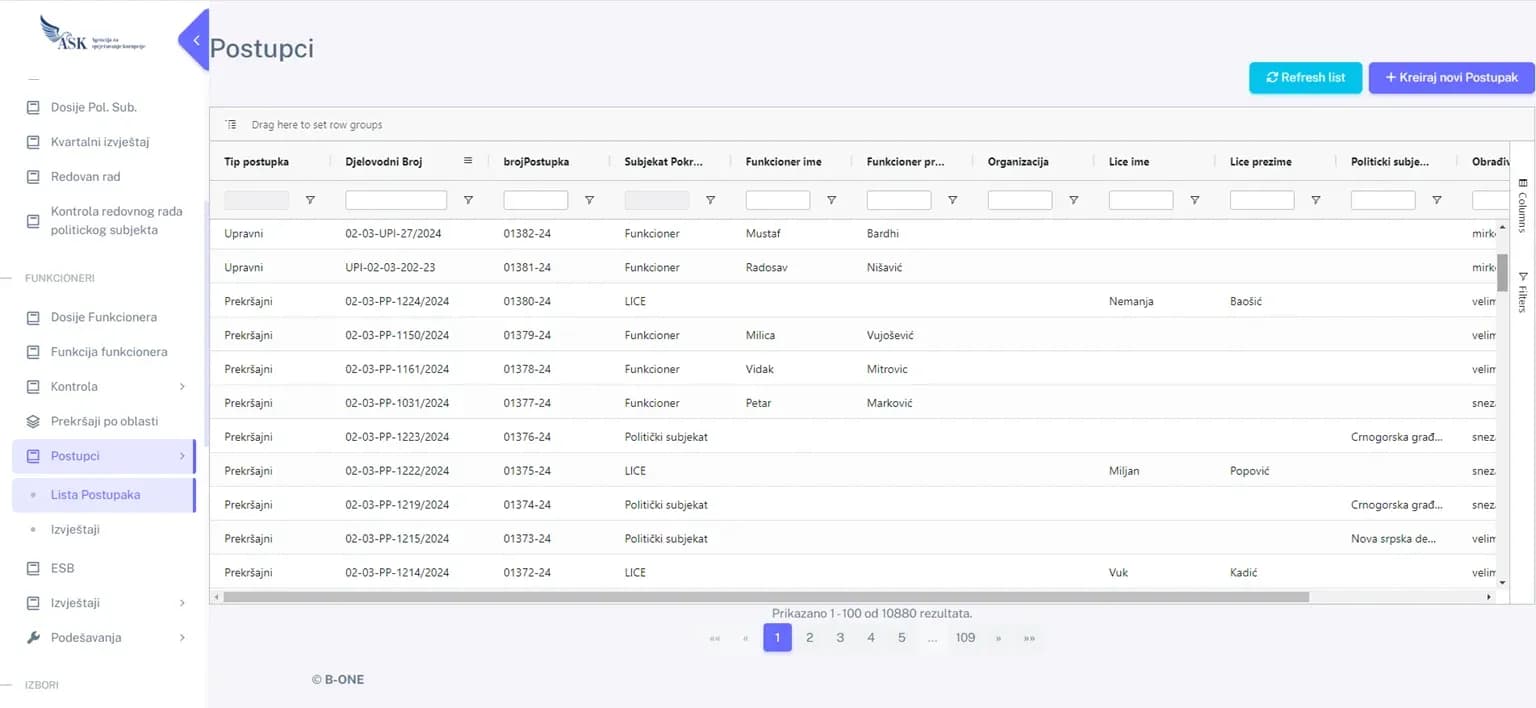Select the Vujošević cell
The image size is (1536, 708).
pyautogui.click(x=890, y=335)
